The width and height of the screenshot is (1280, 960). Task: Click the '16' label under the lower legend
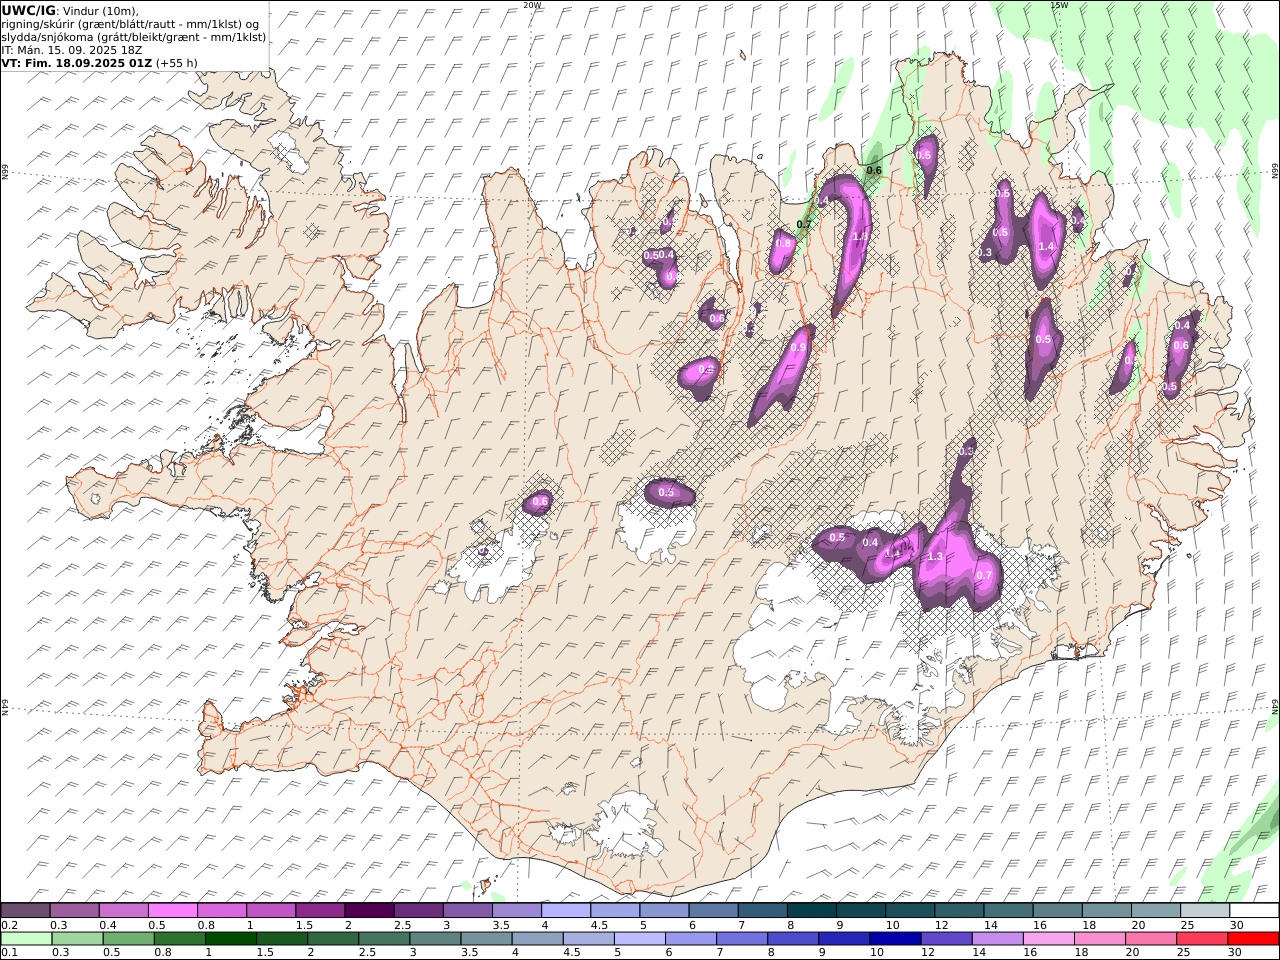click(x=1031, y=953)
